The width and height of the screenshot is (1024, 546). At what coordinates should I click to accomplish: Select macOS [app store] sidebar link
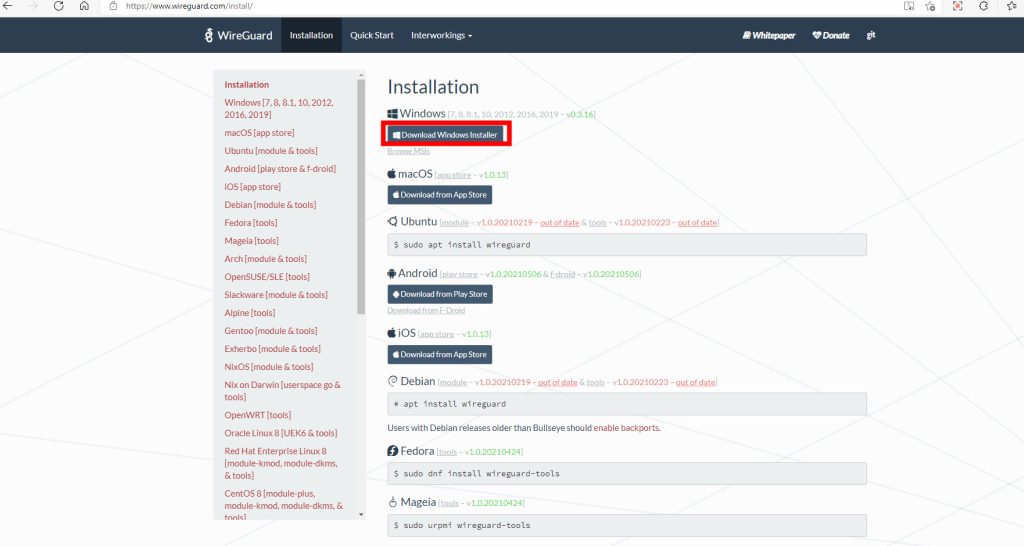tap(259, 133)
